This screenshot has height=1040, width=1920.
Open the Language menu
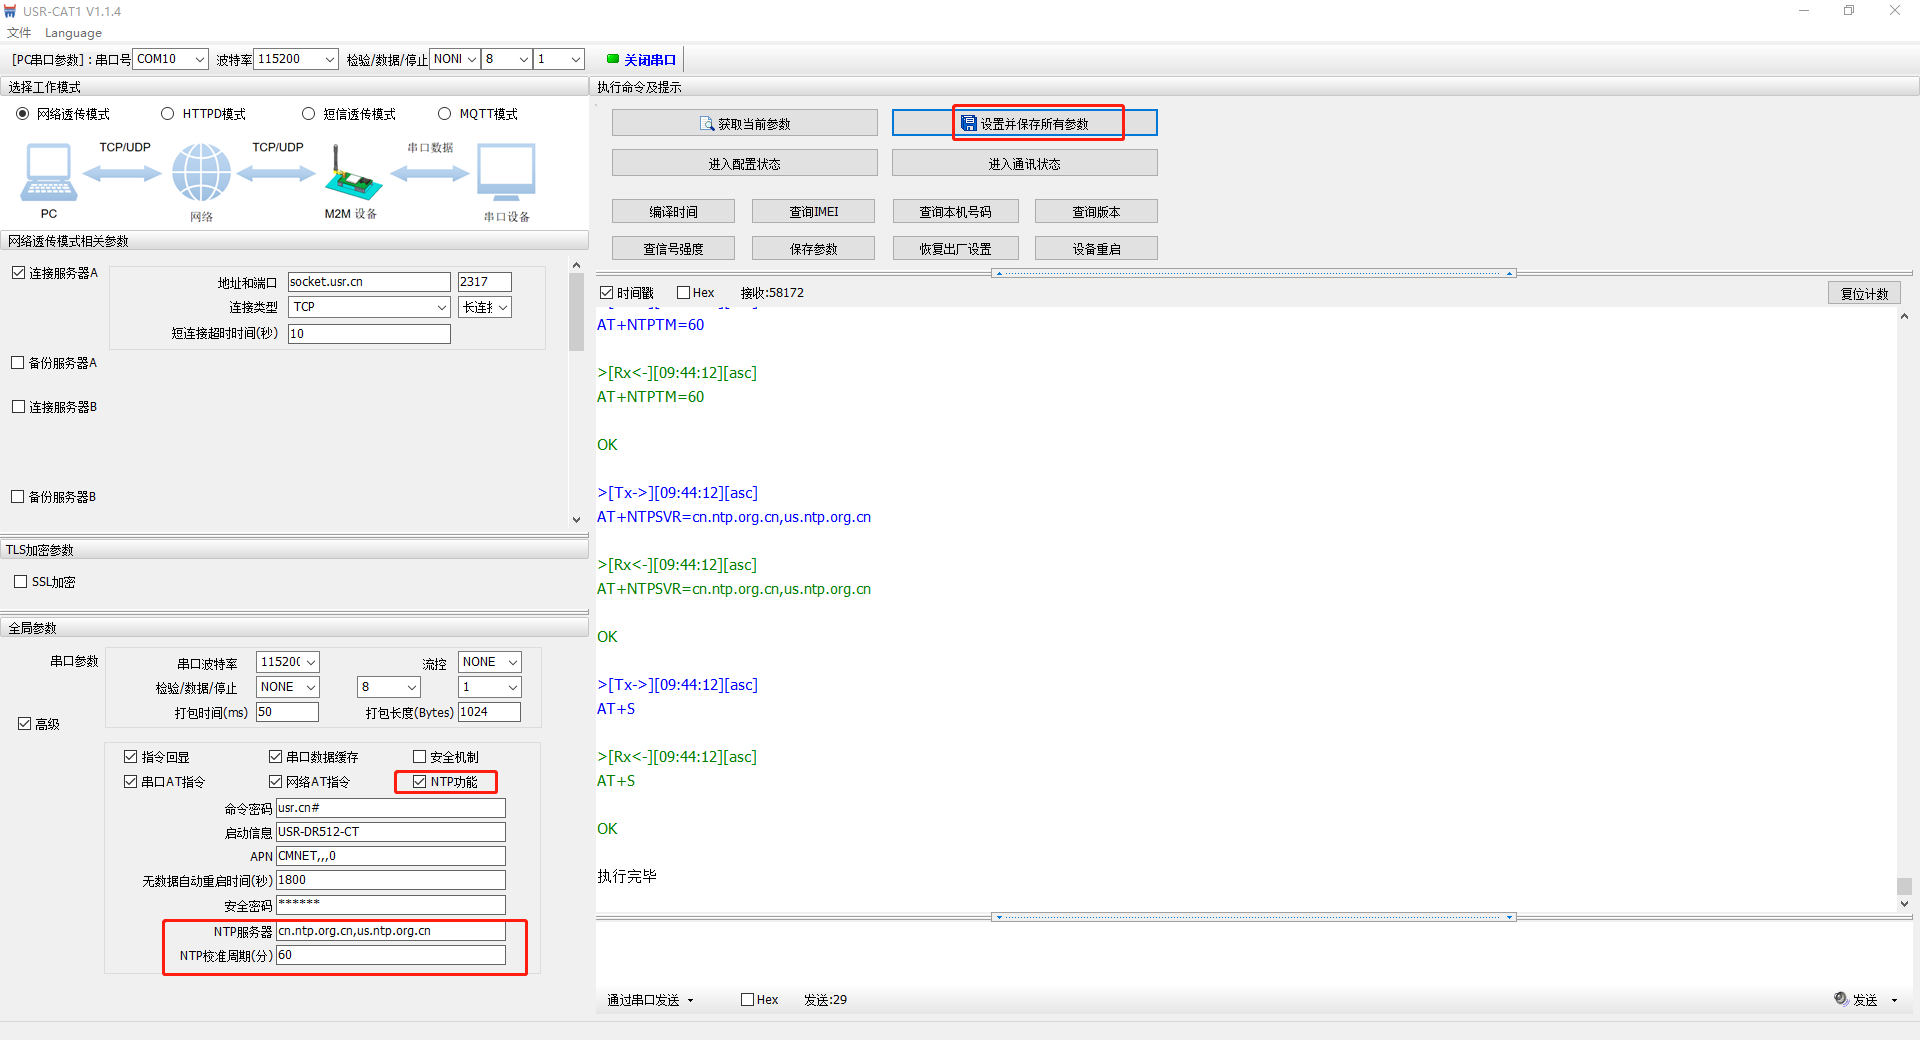pyautogui.click(x=73, y=33)
